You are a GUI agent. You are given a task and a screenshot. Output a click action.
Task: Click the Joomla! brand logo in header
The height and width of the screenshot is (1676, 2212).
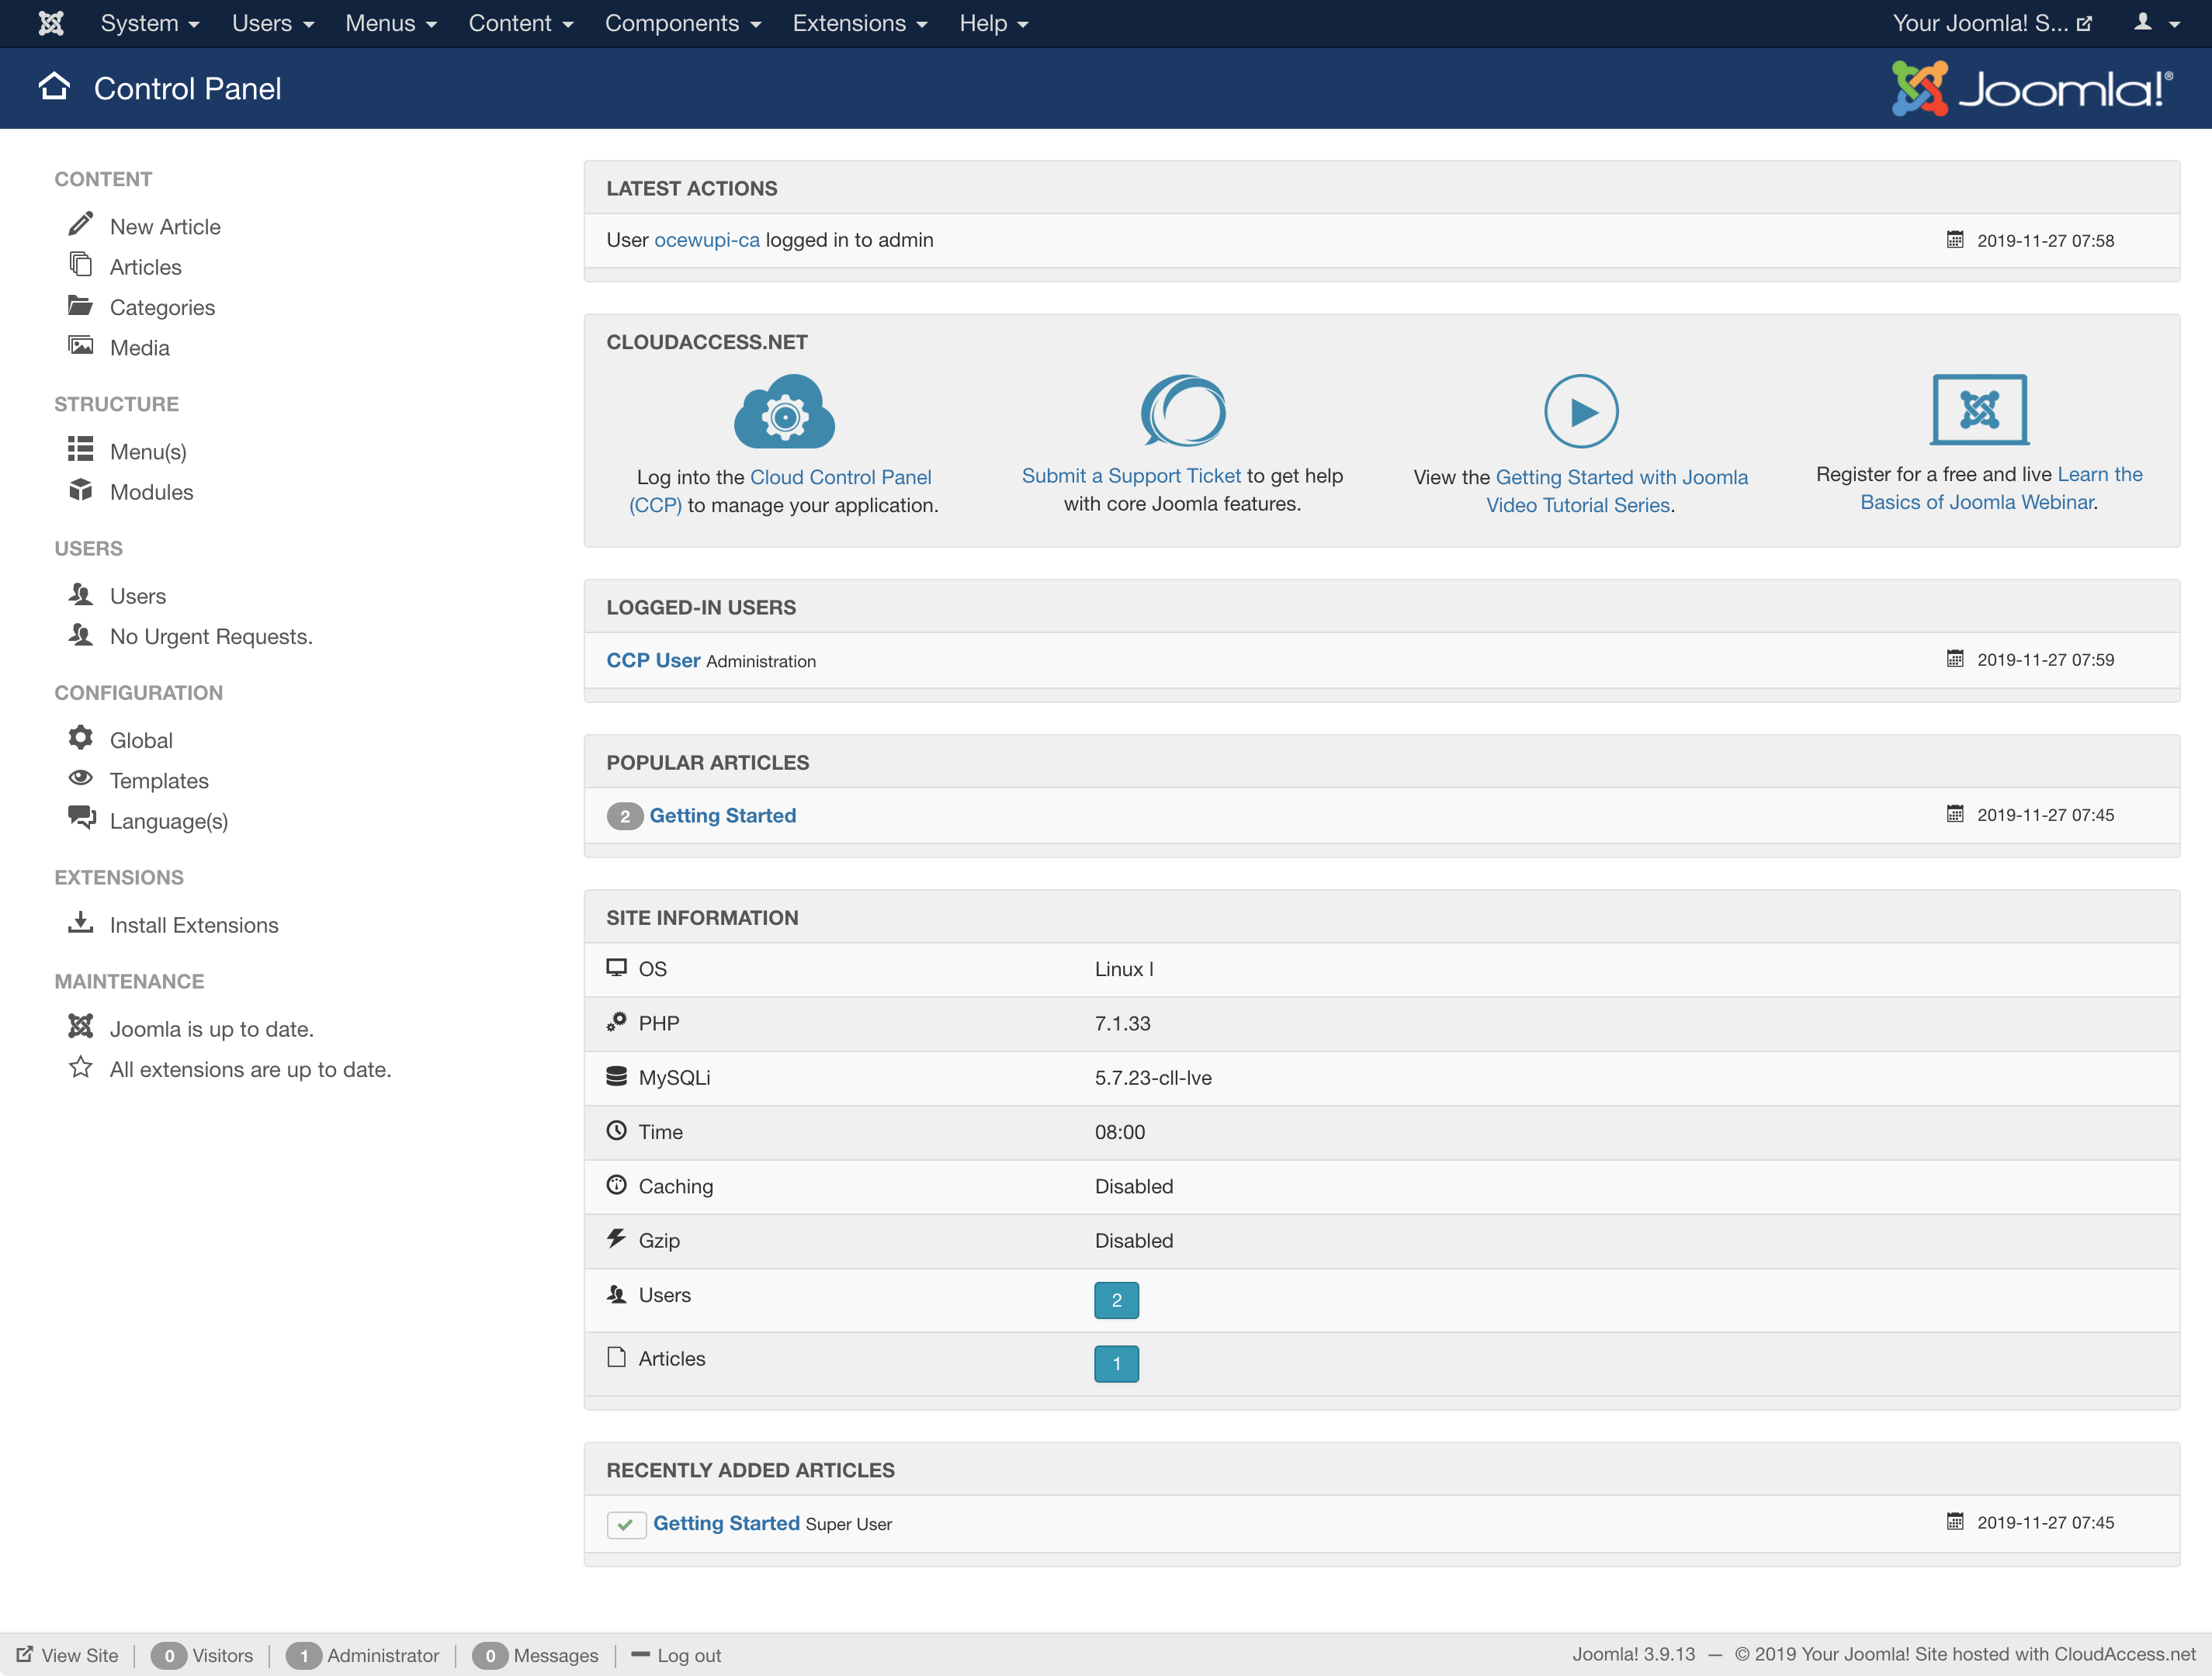[x=2032, y=88]
